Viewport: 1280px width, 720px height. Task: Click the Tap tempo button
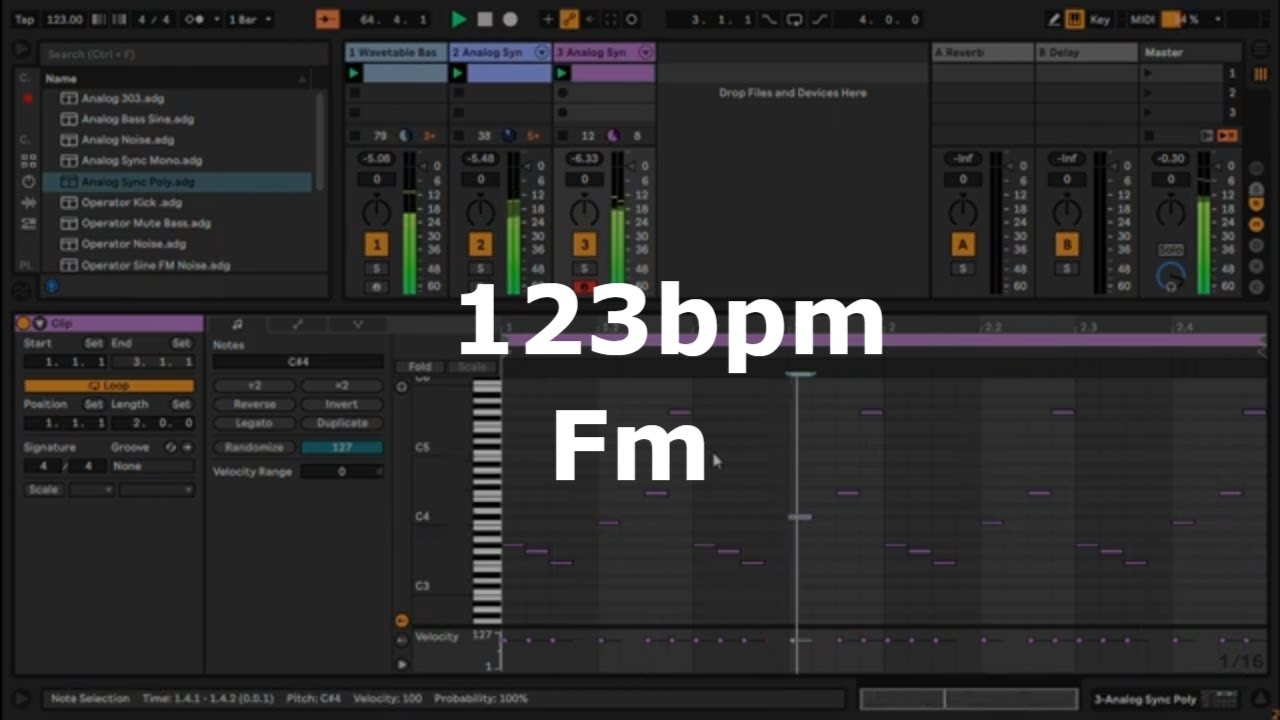(25, 19)
